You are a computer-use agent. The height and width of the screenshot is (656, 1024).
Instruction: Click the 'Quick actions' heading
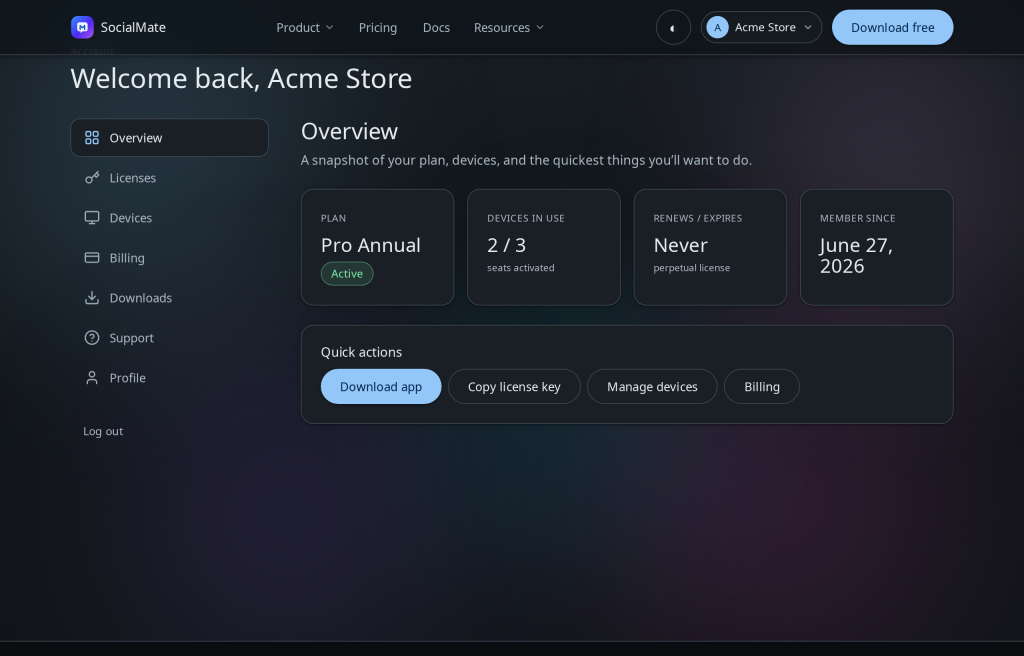361,352
